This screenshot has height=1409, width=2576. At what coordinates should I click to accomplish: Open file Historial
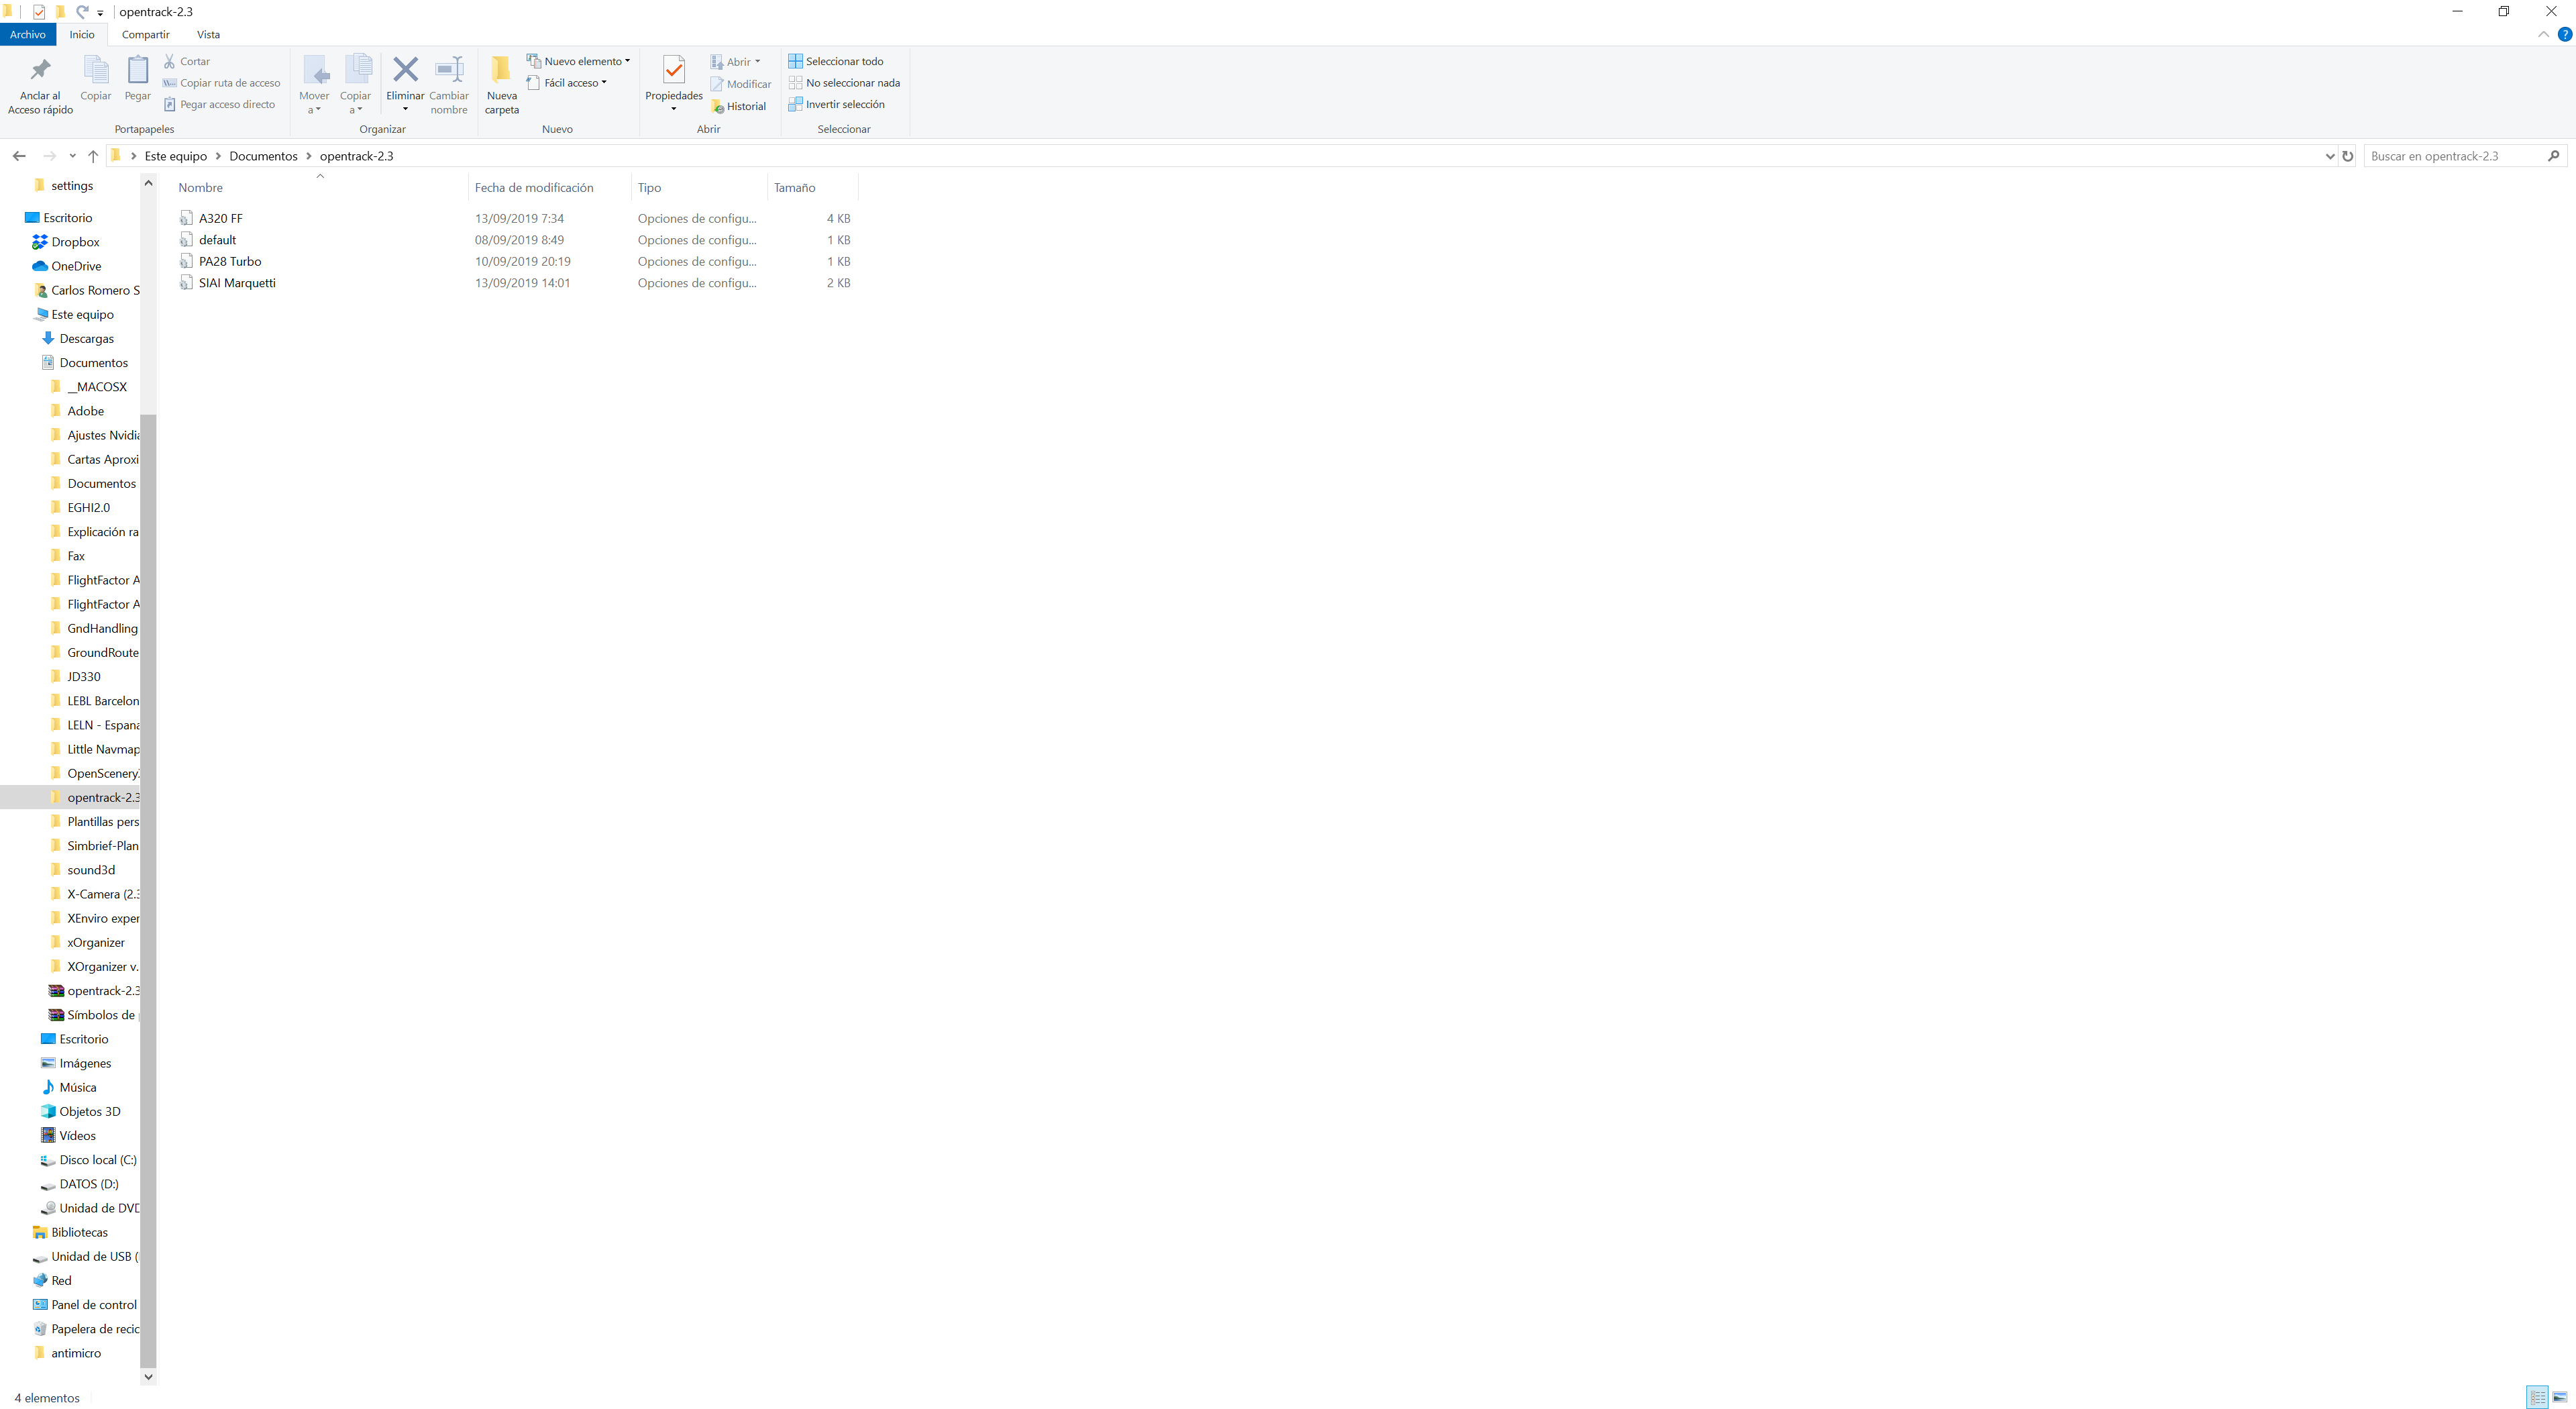coord(739,105)
